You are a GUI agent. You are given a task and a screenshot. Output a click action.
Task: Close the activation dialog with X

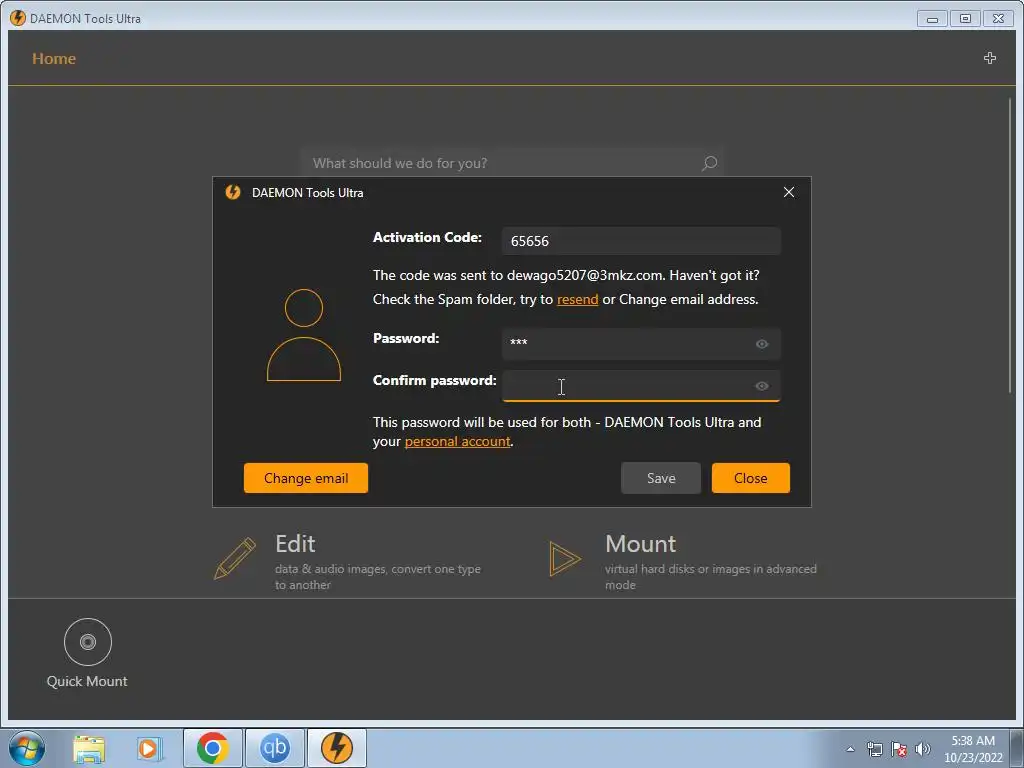(789, 192)
